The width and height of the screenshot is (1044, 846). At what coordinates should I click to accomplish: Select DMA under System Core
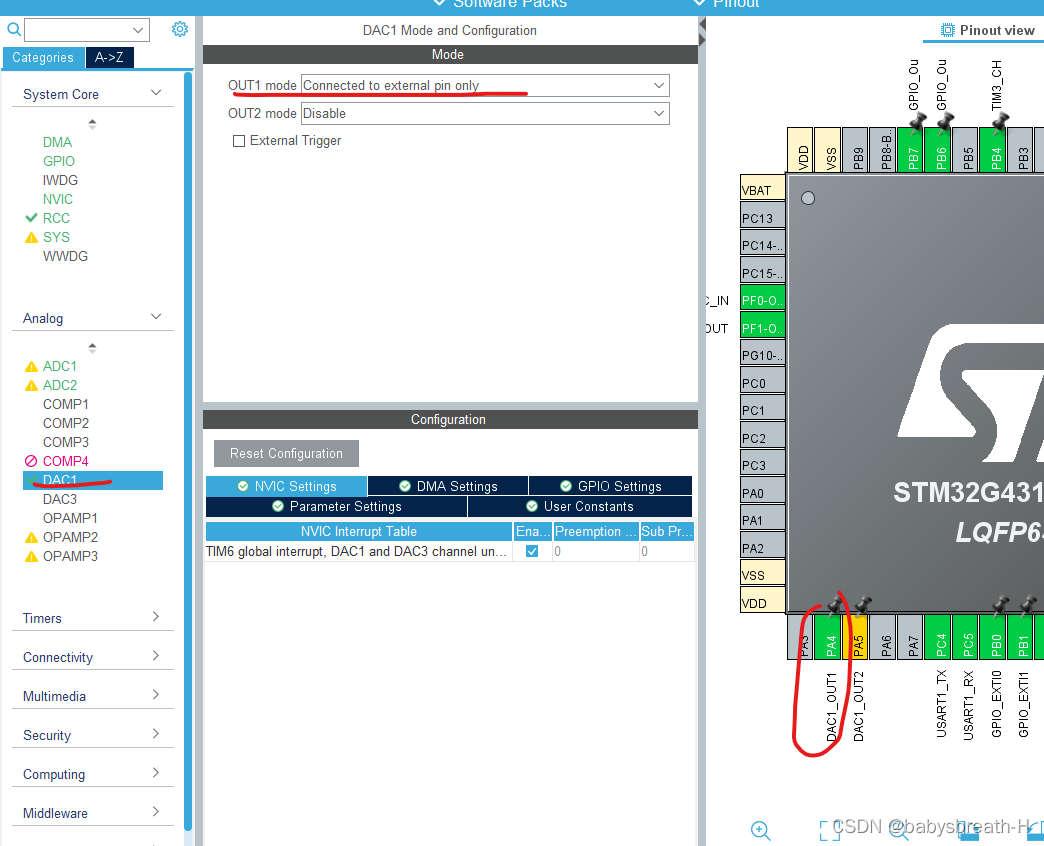tap(57, 142)
